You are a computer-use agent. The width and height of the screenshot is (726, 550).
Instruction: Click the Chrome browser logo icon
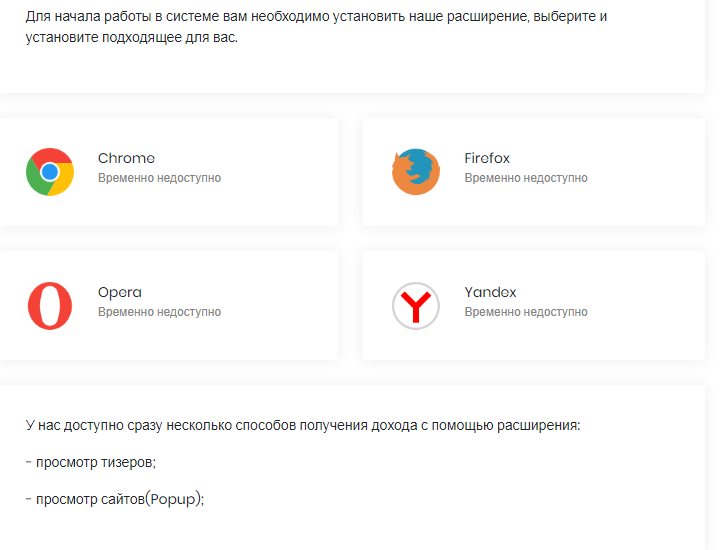pyautogui.click(x=50, y=171)
